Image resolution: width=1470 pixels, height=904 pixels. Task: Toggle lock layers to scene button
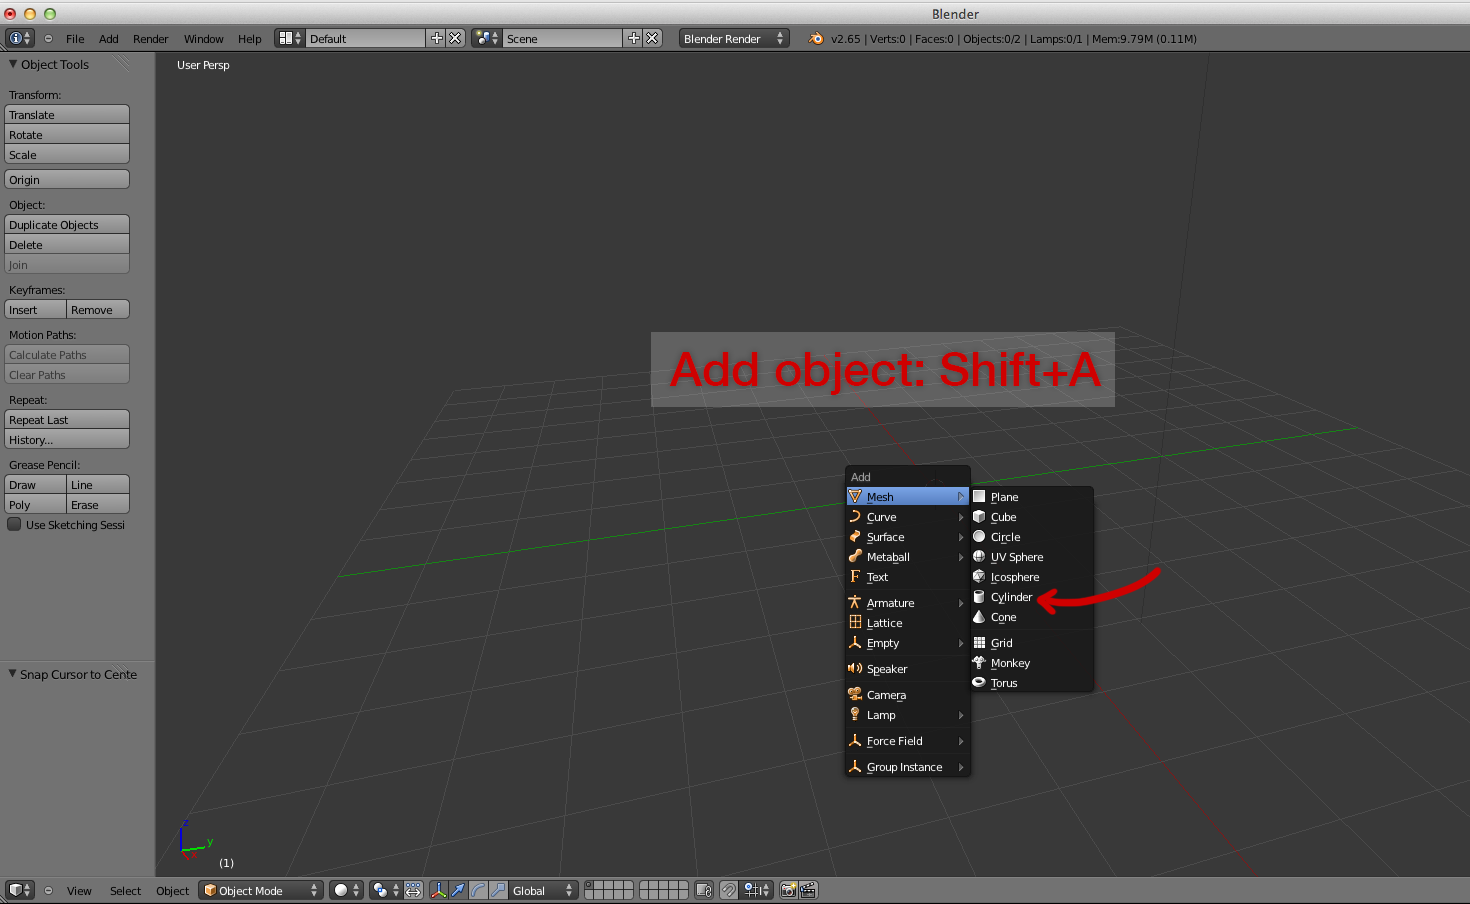point(703,890)
